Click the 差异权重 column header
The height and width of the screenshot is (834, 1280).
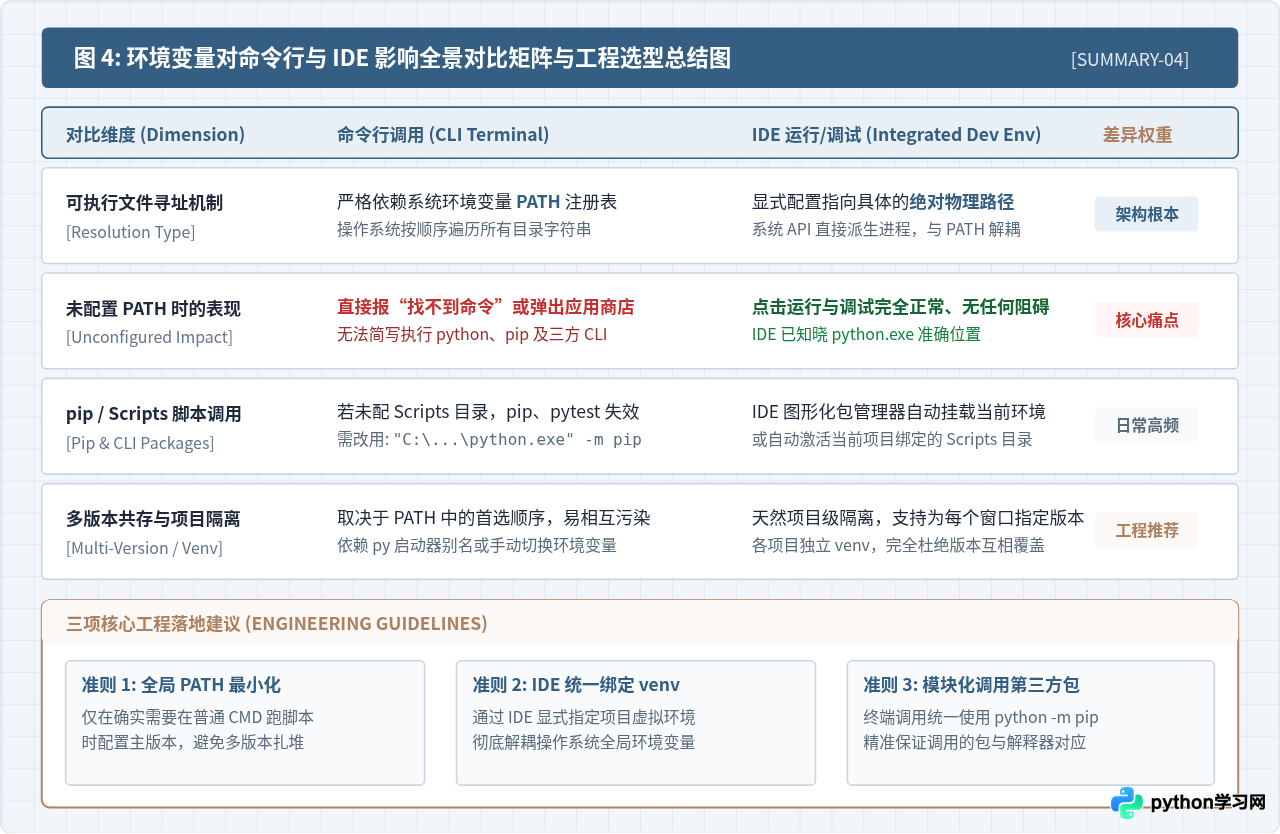(x=1137, y=134)
